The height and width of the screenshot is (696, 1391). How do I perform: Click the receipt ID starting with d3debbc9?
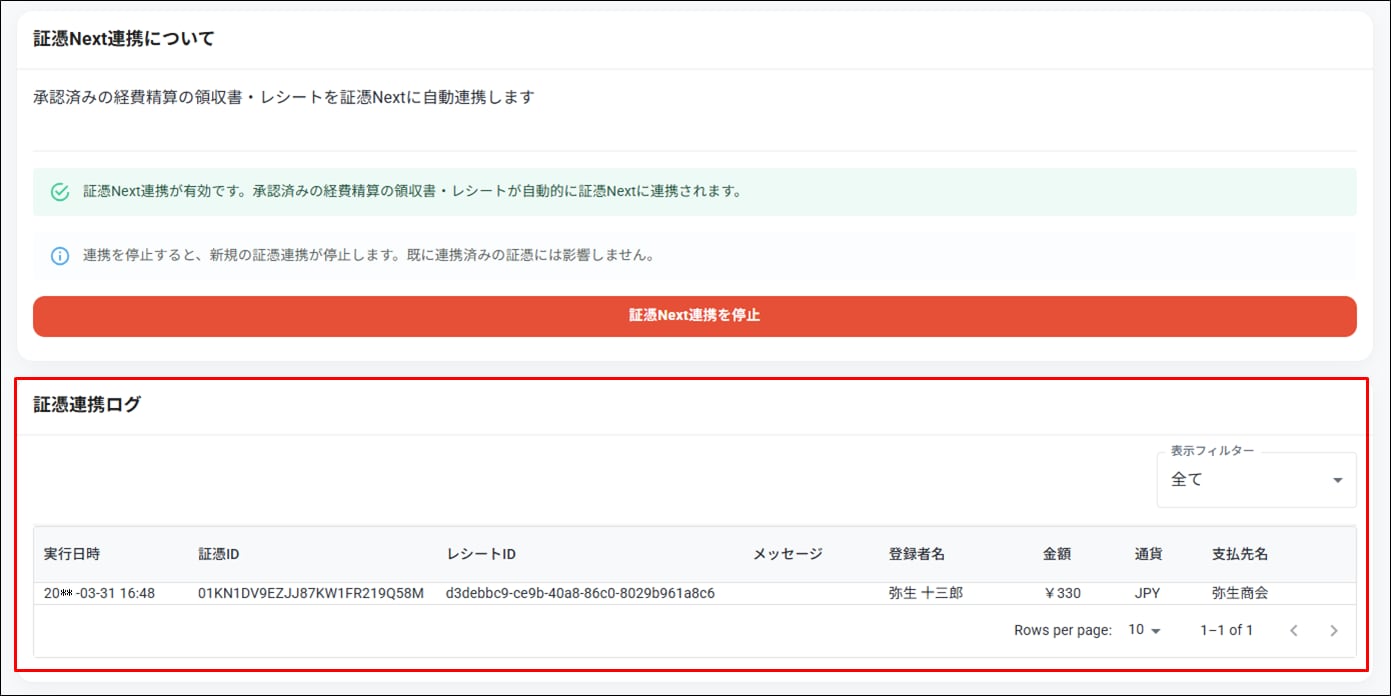580,593
